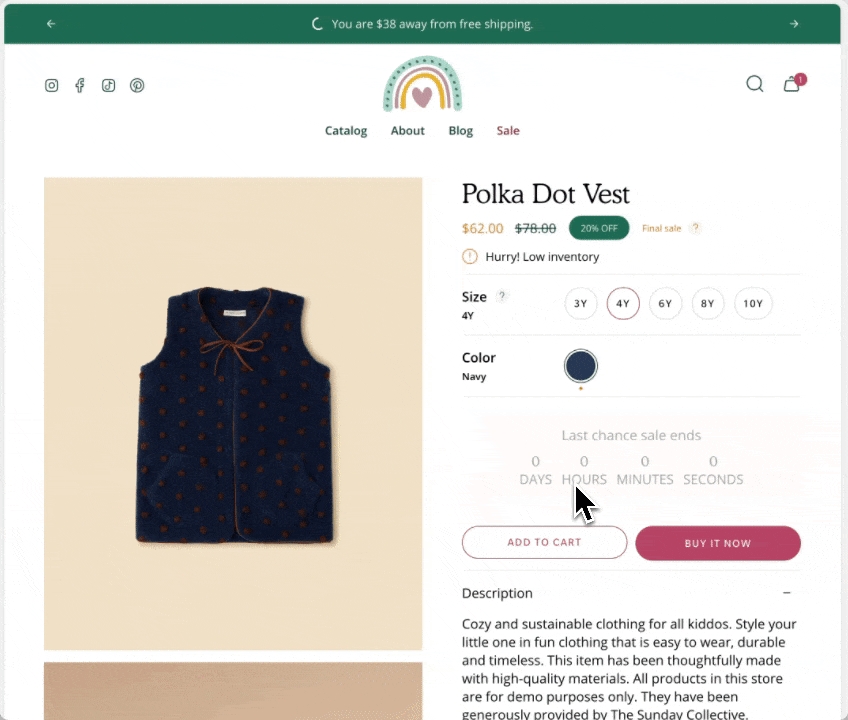
Task: Open the Instagram social icon
Action: click(52, 85)
